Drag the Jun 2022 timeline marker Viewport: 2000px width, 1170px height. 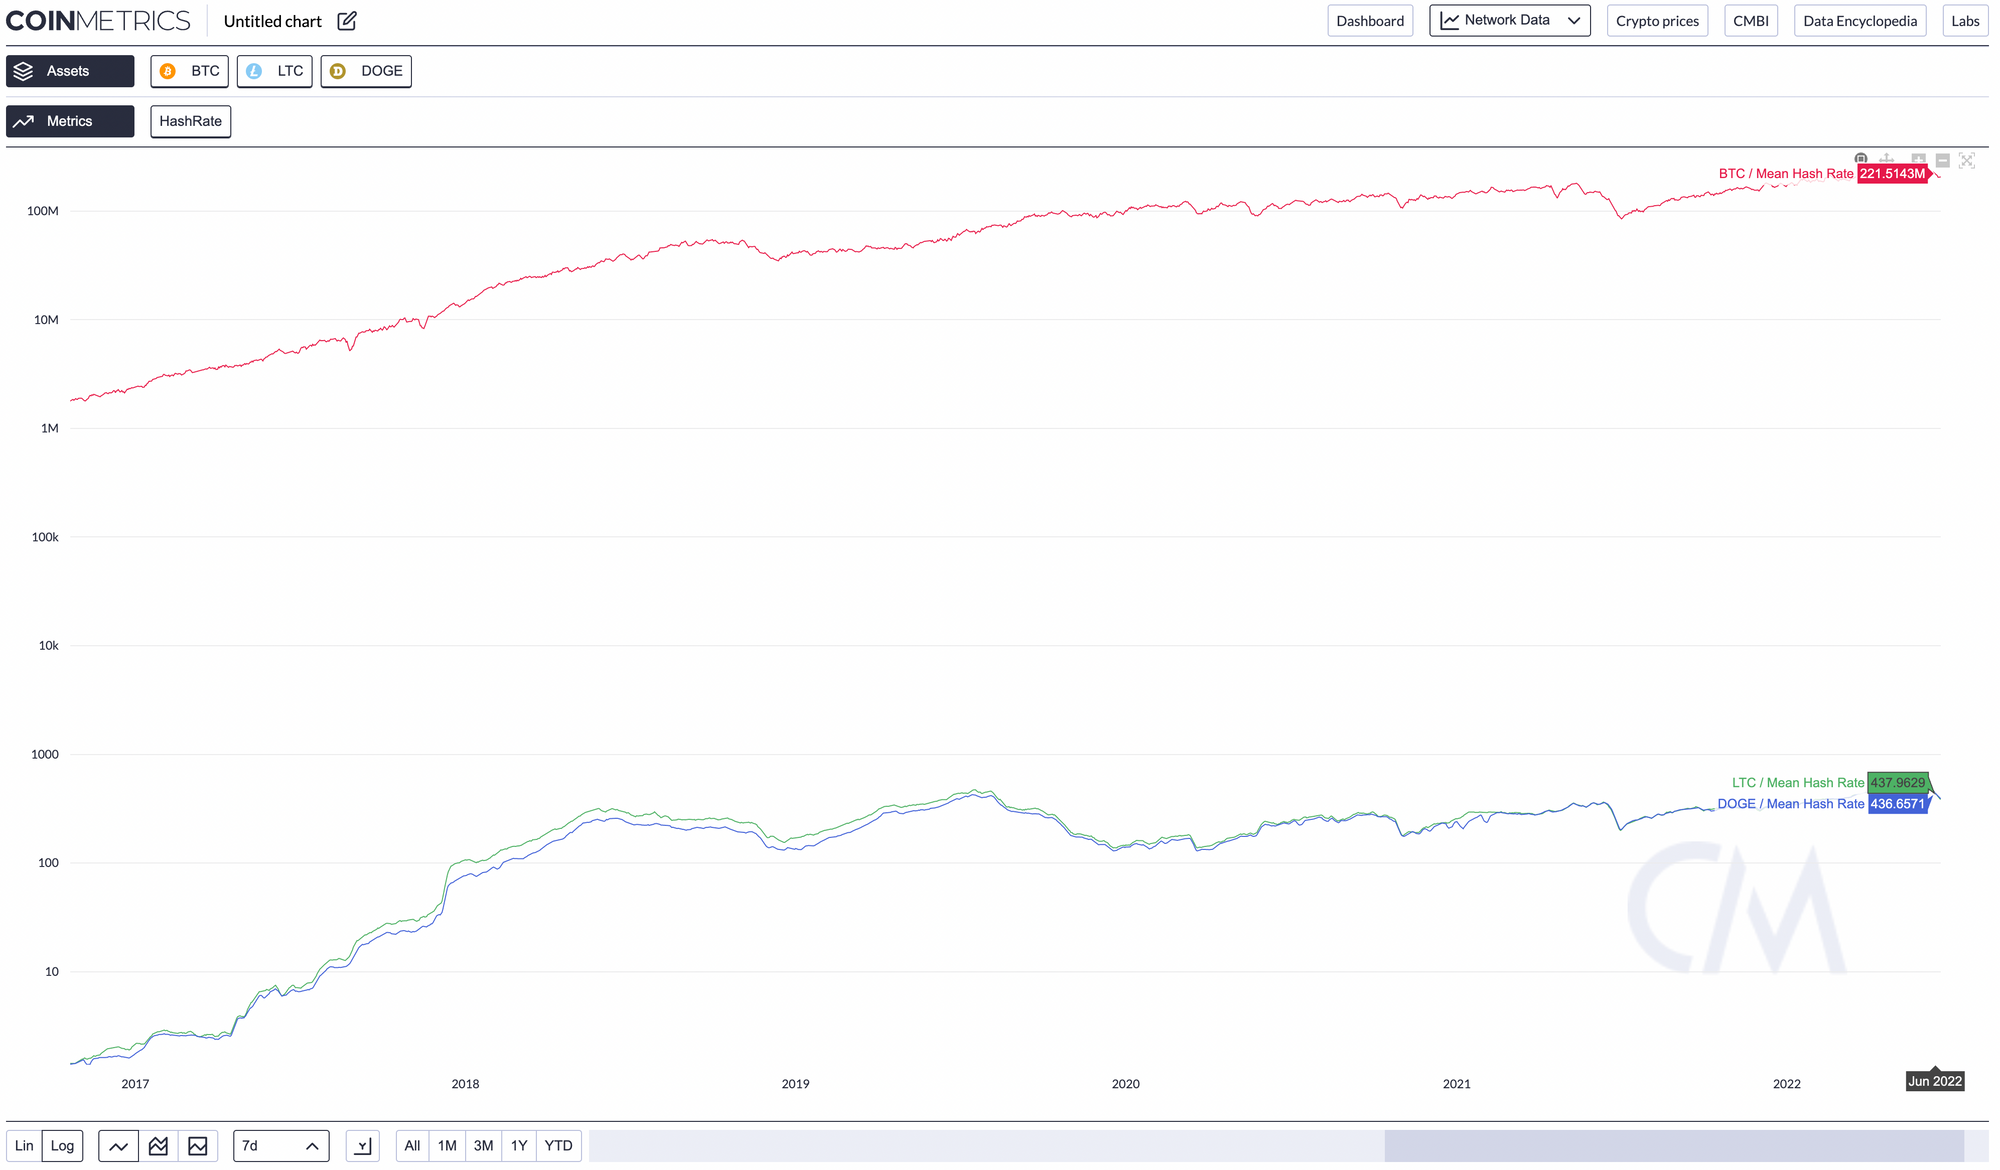1936,1079
